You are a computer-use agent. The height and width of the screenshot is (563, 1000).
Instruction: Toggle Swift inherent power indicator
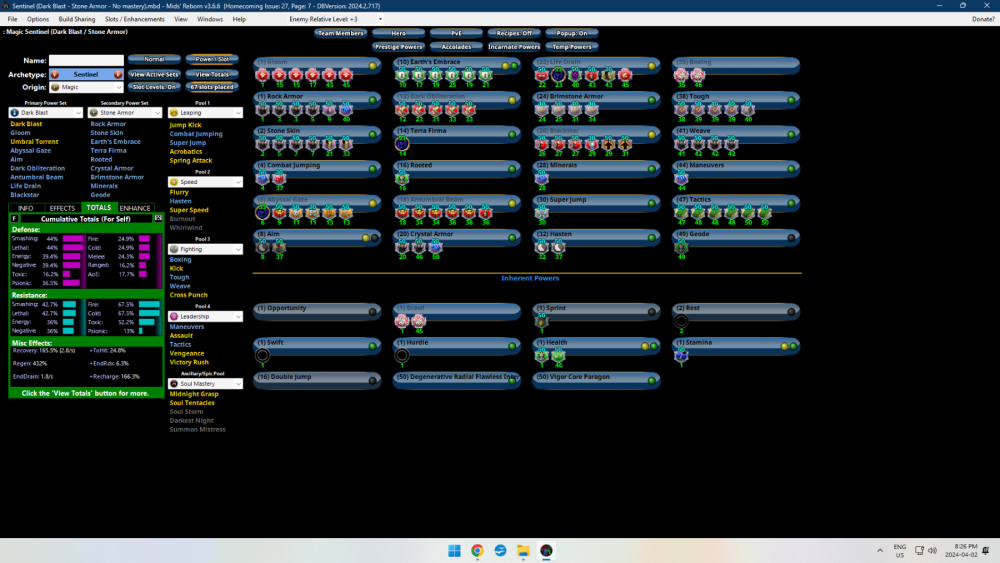click(x=372, y=346)
